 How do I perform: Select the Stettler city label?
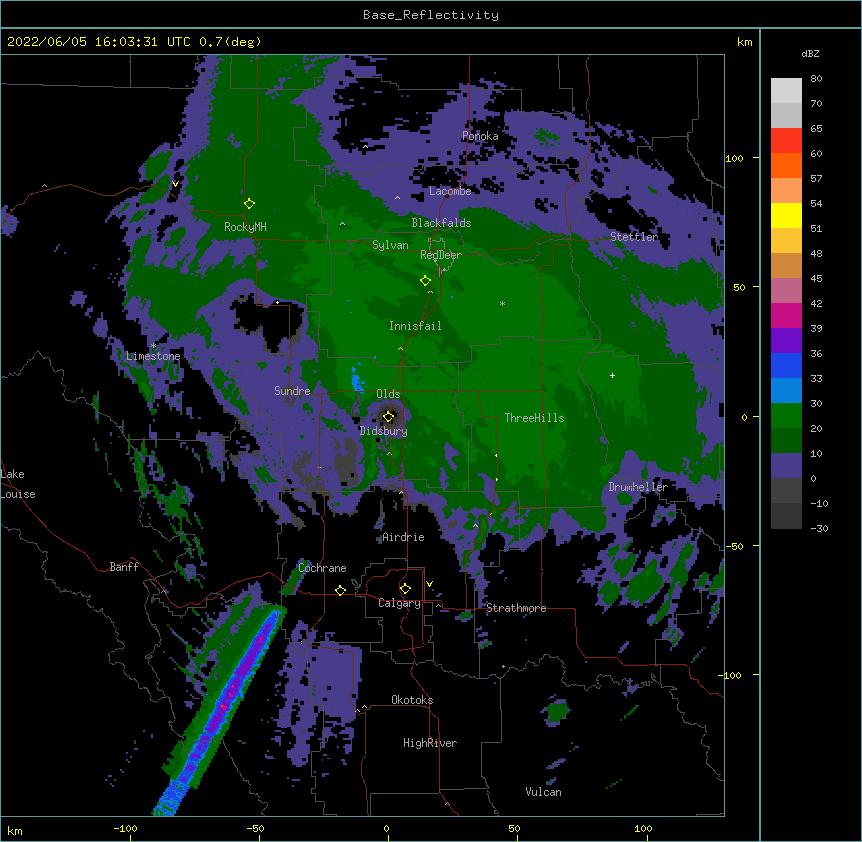coord(634,237)
